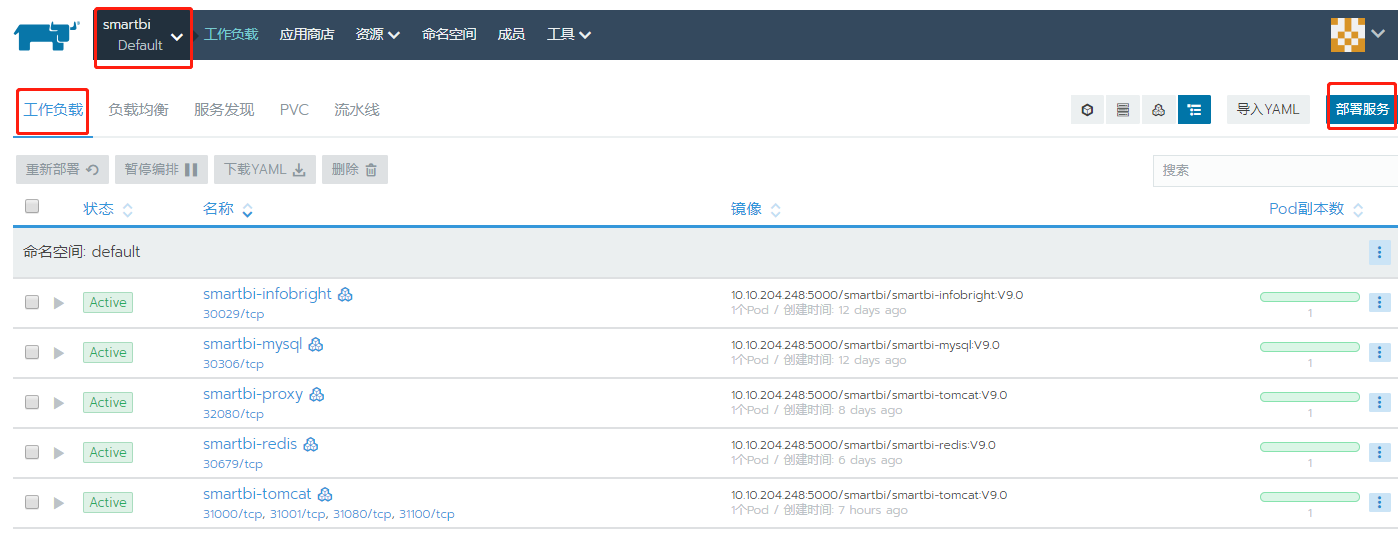The height and width of the screenshot is (534, 1398).
Task: Click the 删除 button
Action: pyautogui.click(x=355, y=170)
